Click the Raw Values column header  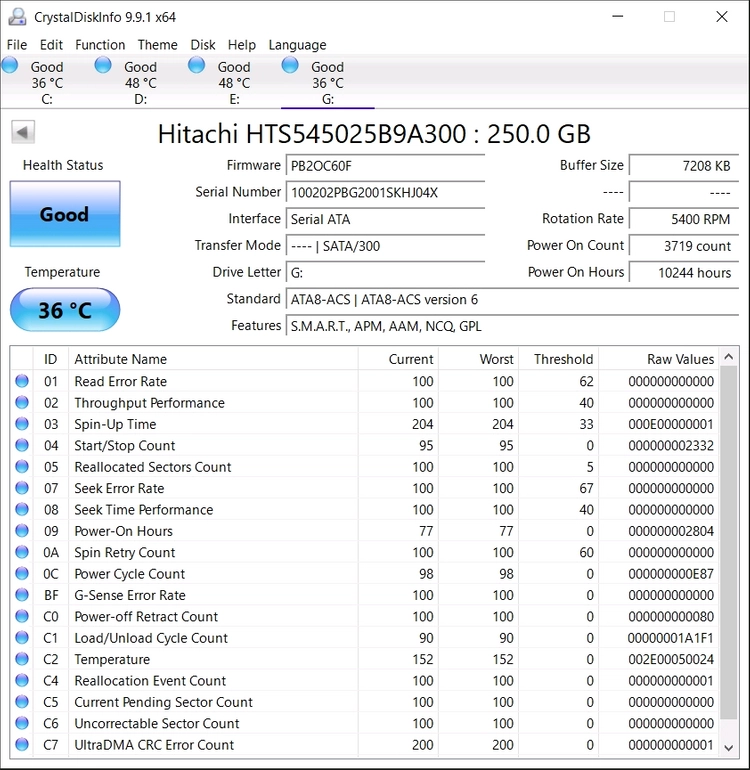(659, 359)
